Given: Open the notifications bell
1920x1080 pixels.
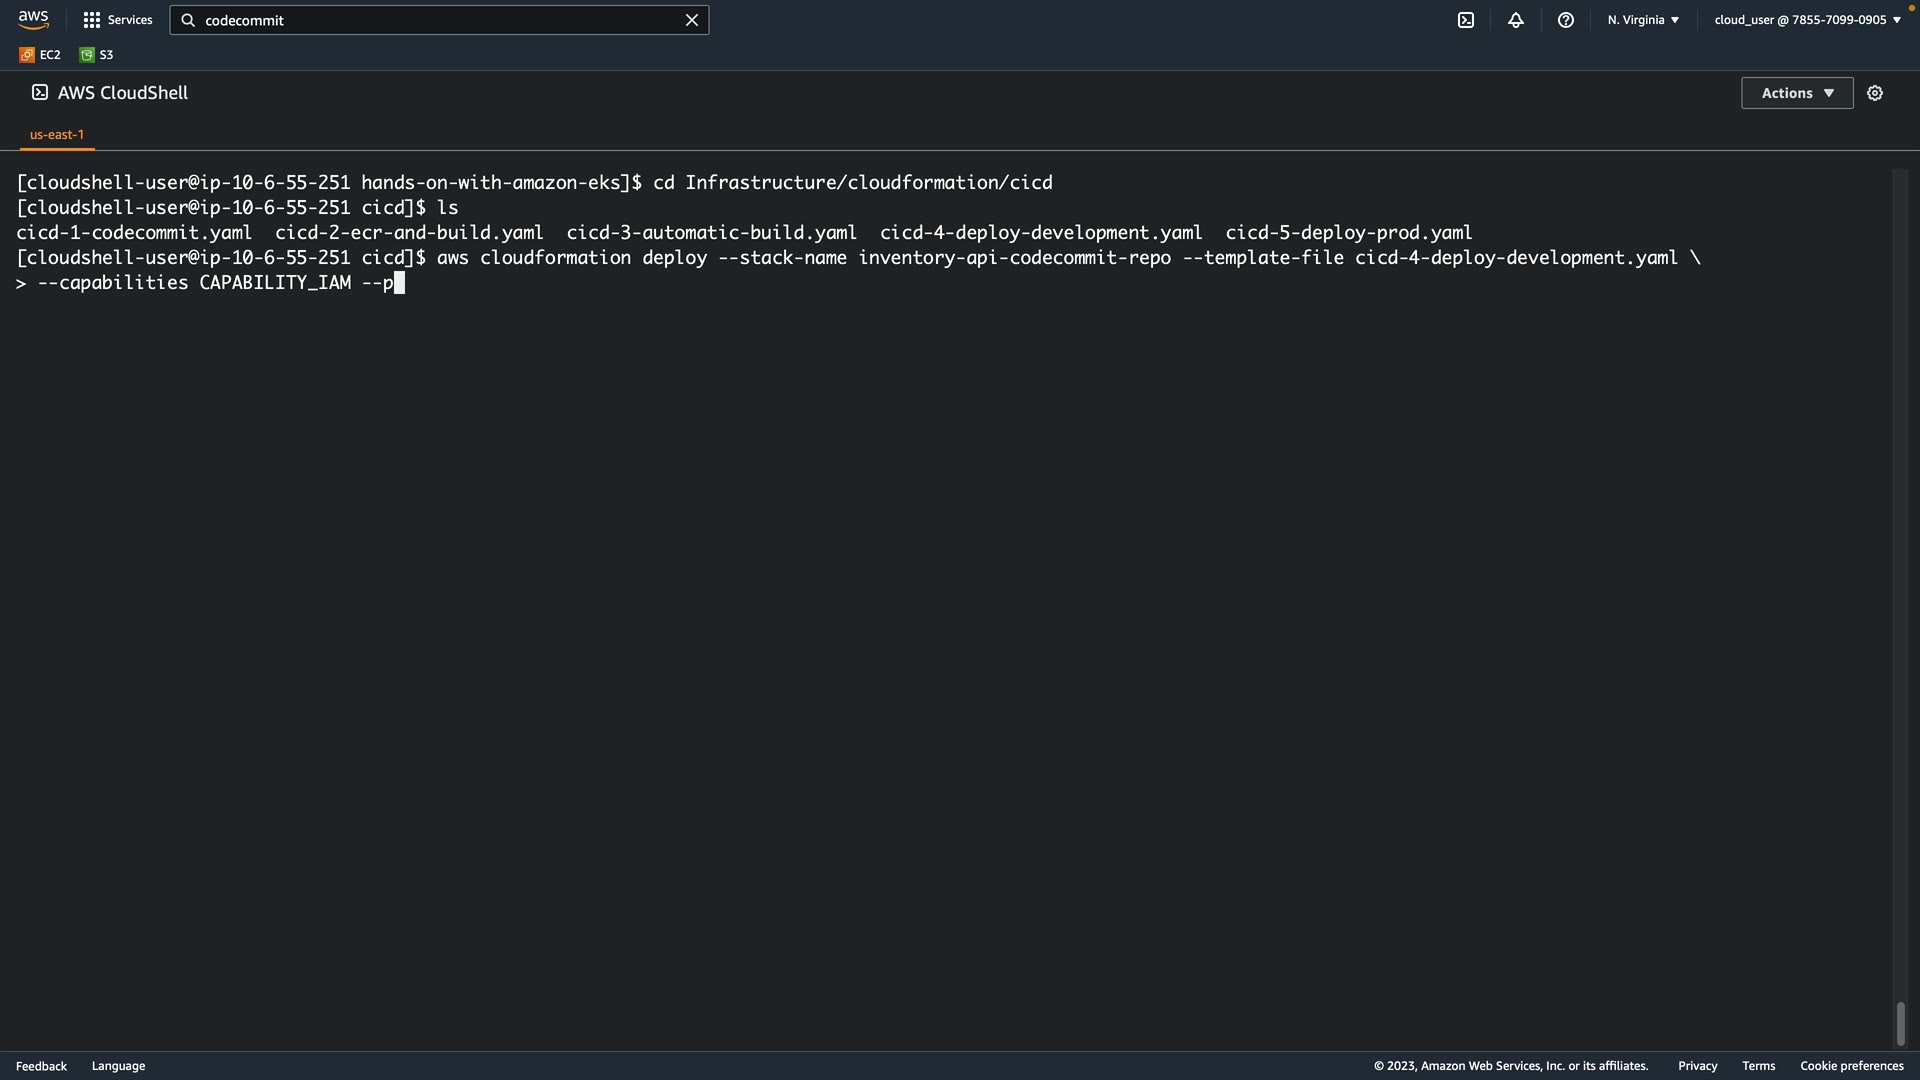Looking at the screenshot, I should 1516,20.
